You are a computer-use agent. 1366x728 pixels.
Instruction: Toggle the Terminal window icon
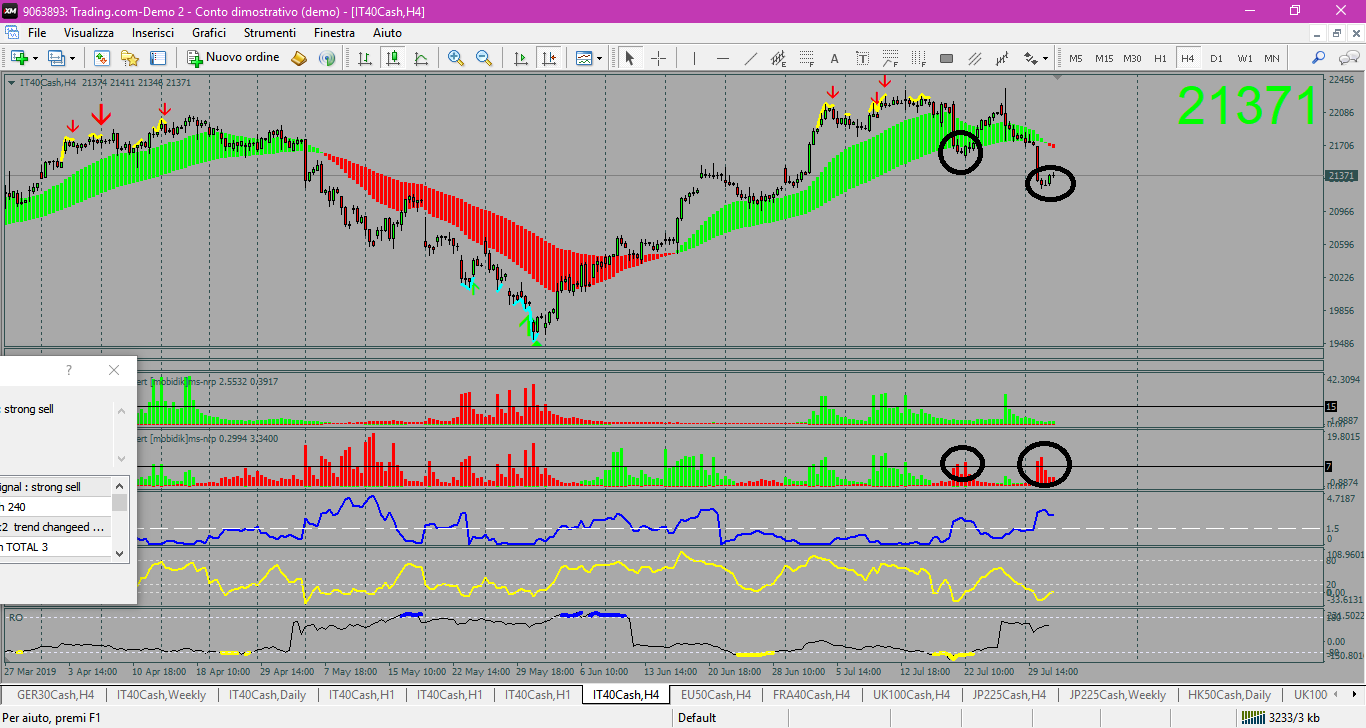[158, 58]
